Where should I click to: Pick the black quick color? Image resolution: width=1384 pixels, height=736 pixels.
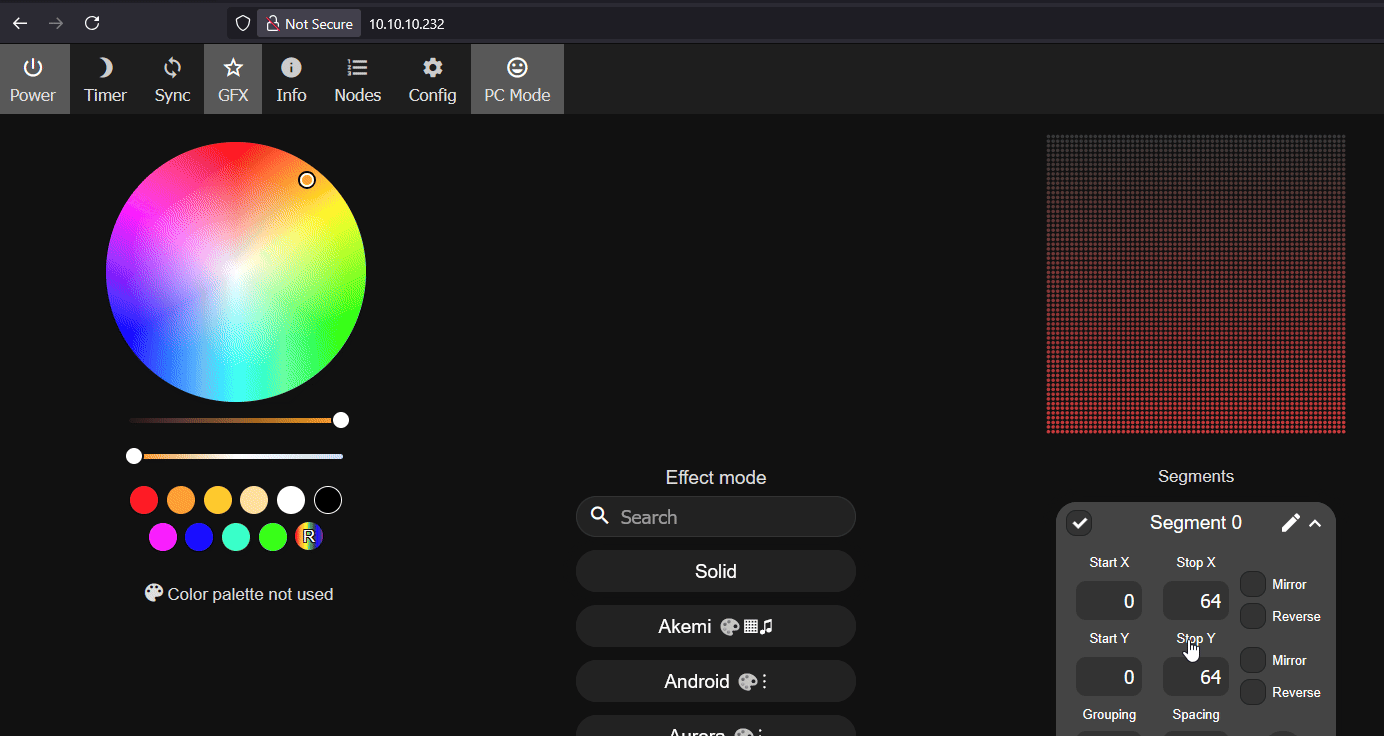point(328,500)
